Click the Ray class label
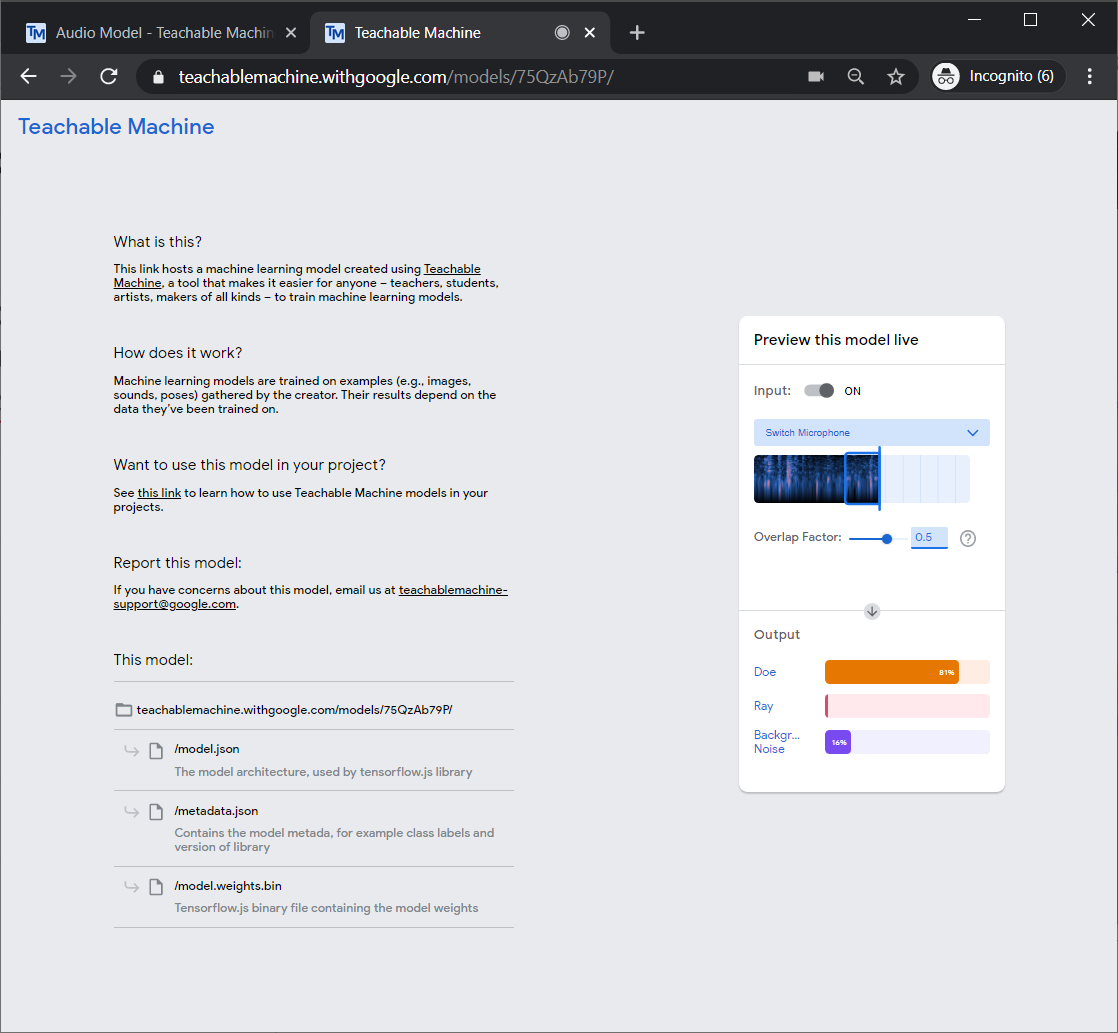 (x=763, y=706)
